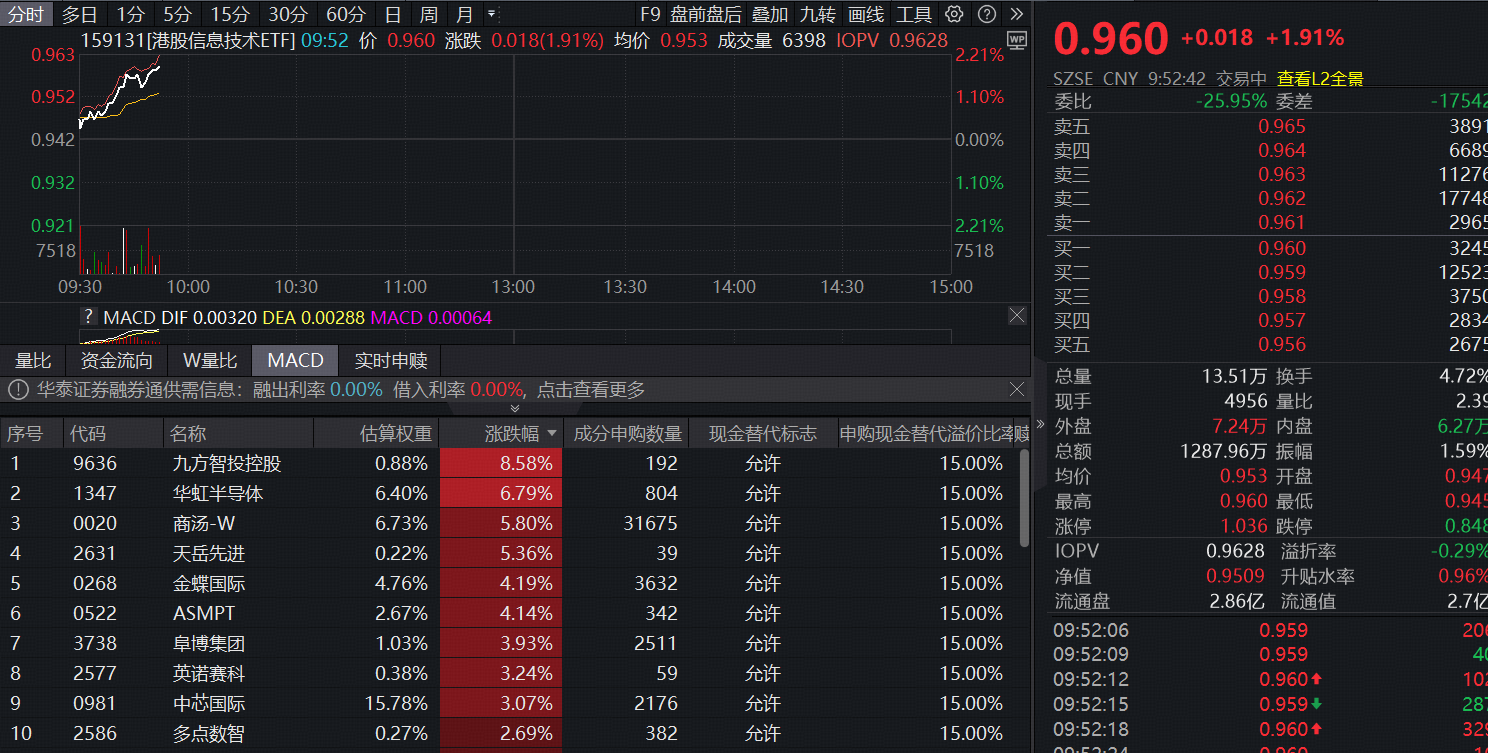1488x753 pixels.
Task: Open the settings gear icon
Action: click(x=954, y=14)
